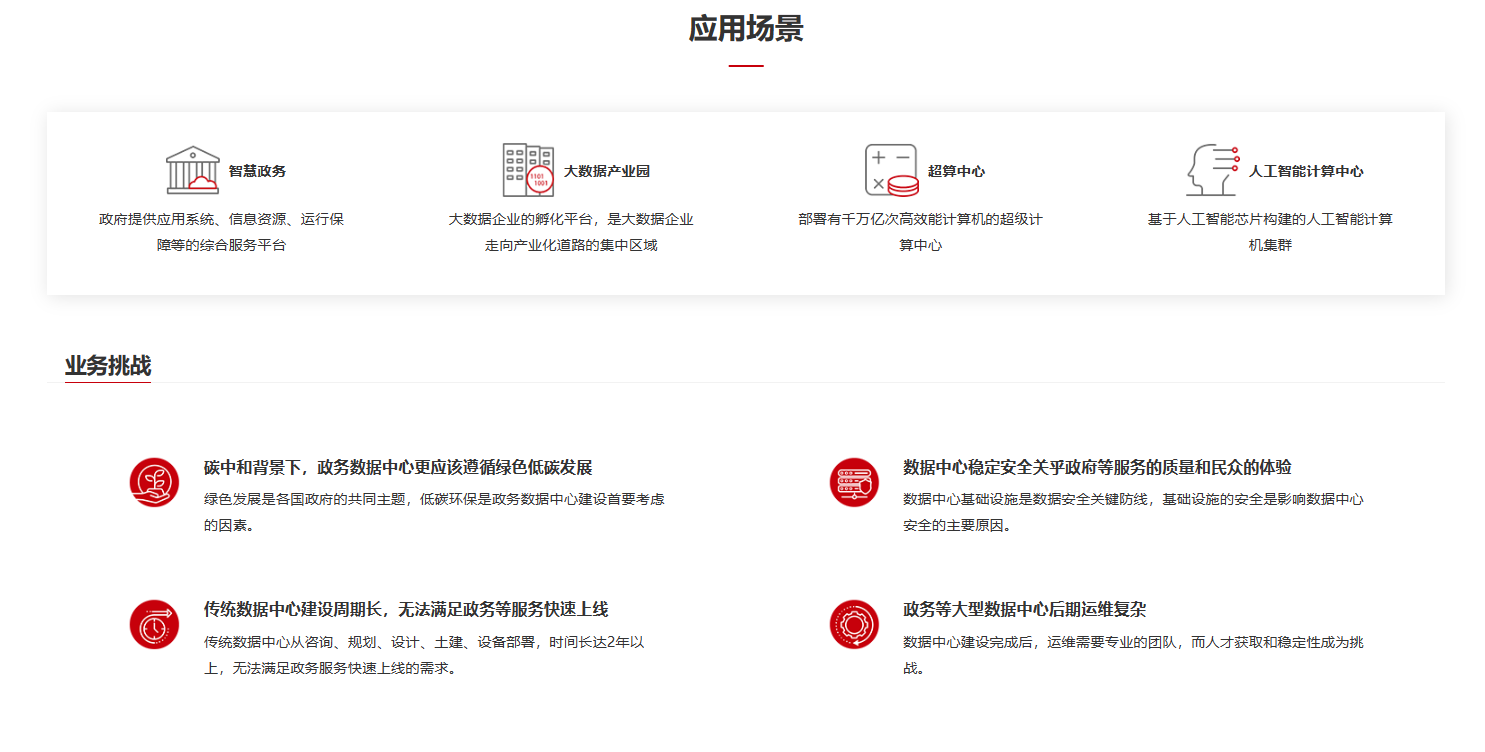Click the 智慧政务 description about 综合服务平台
1485x752 pixels.
coord(221,232)
